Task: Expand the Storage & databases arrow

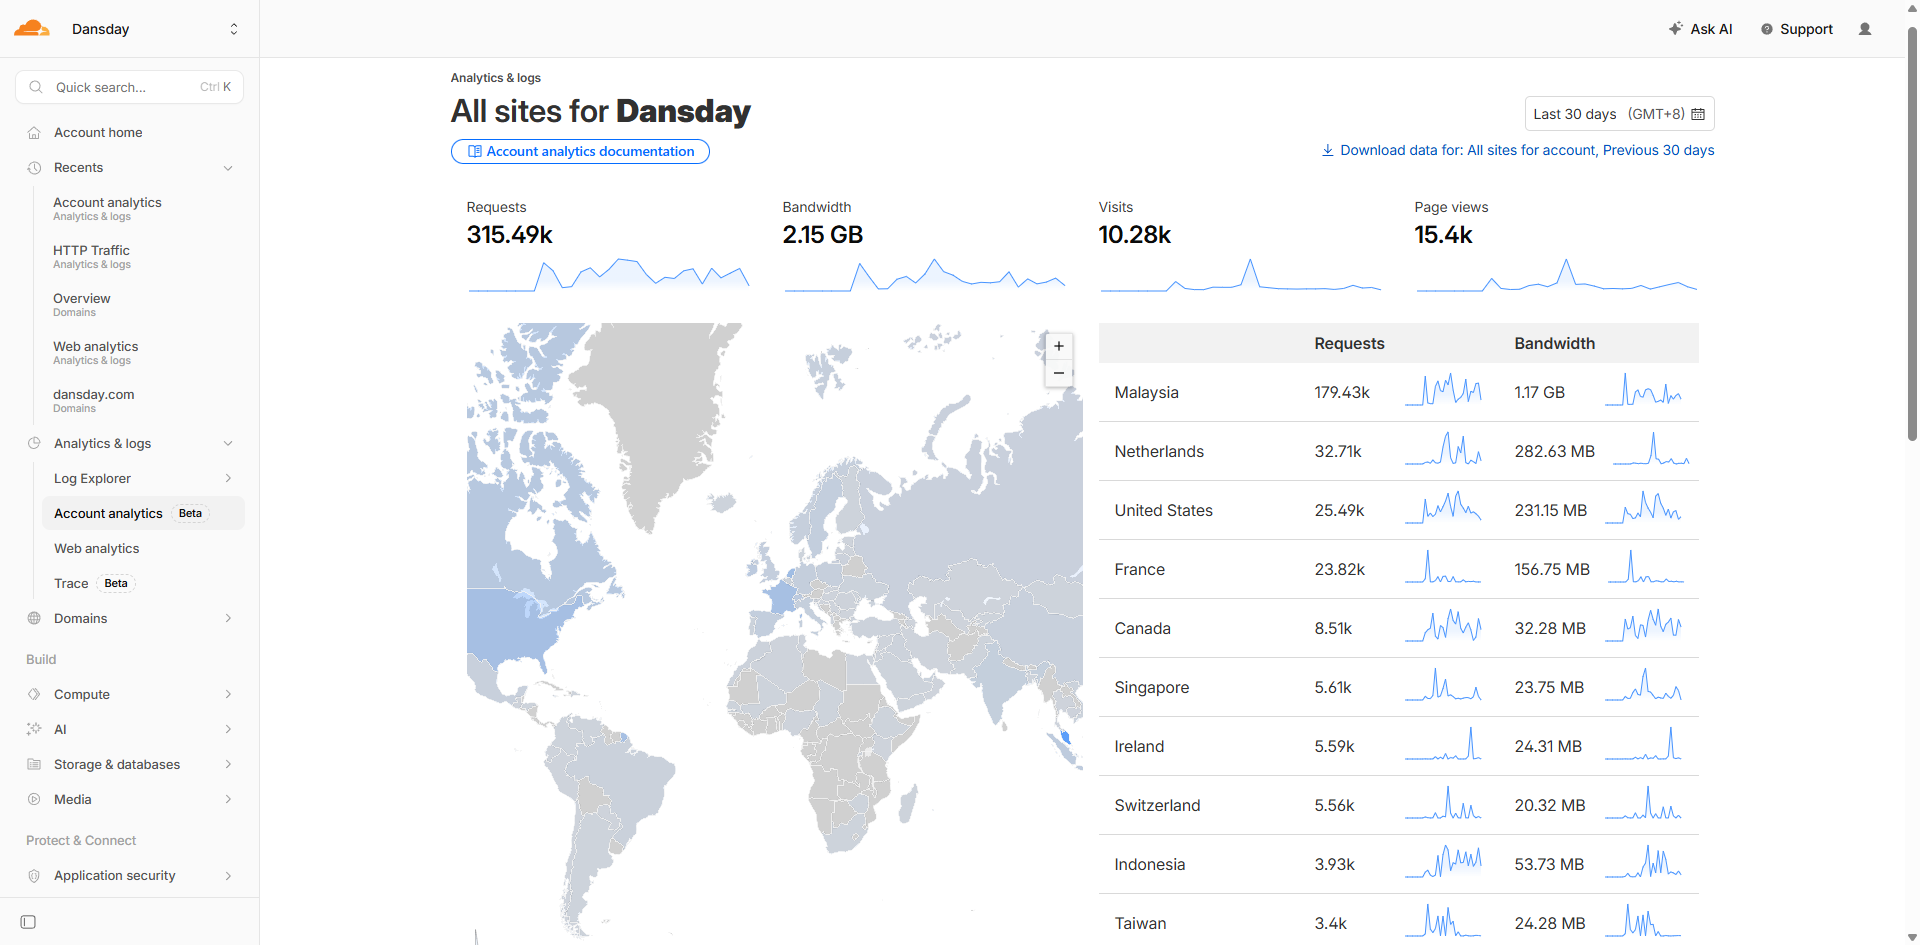Action: click(x=228, y=764)
